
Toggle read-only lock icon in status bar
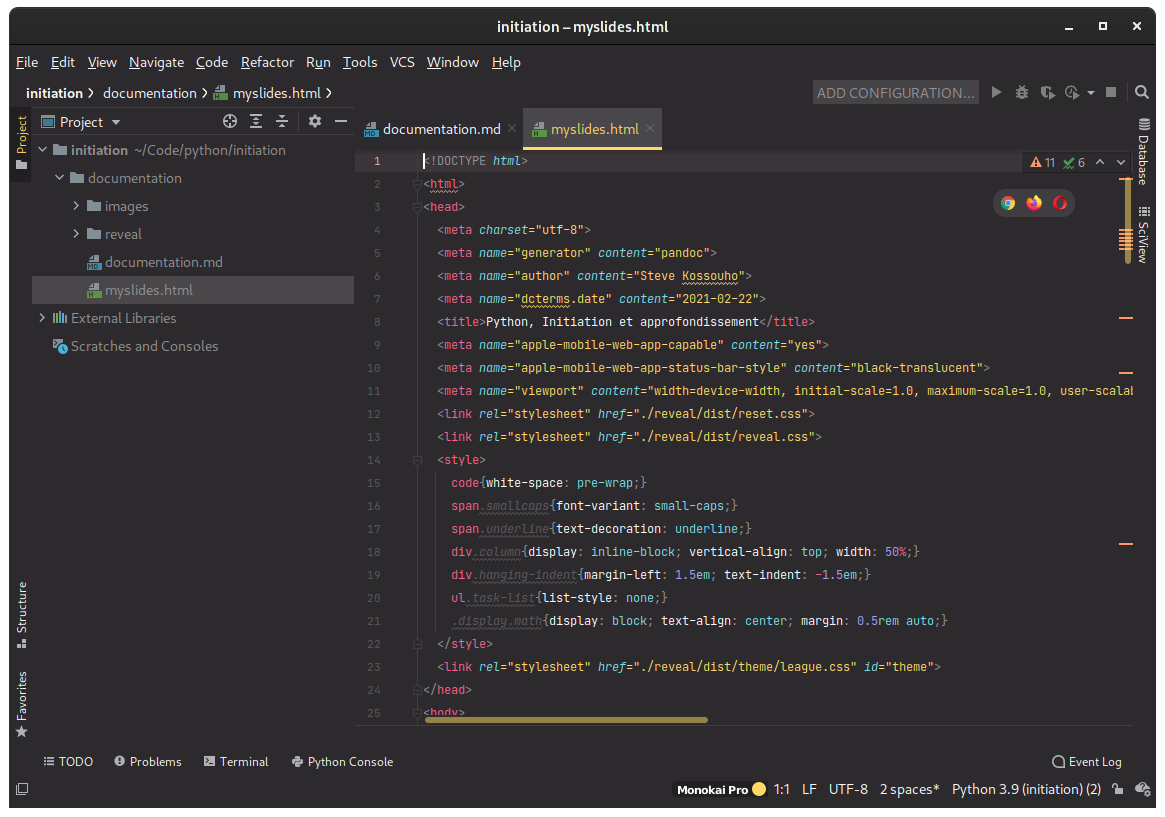pos(1118,789)
